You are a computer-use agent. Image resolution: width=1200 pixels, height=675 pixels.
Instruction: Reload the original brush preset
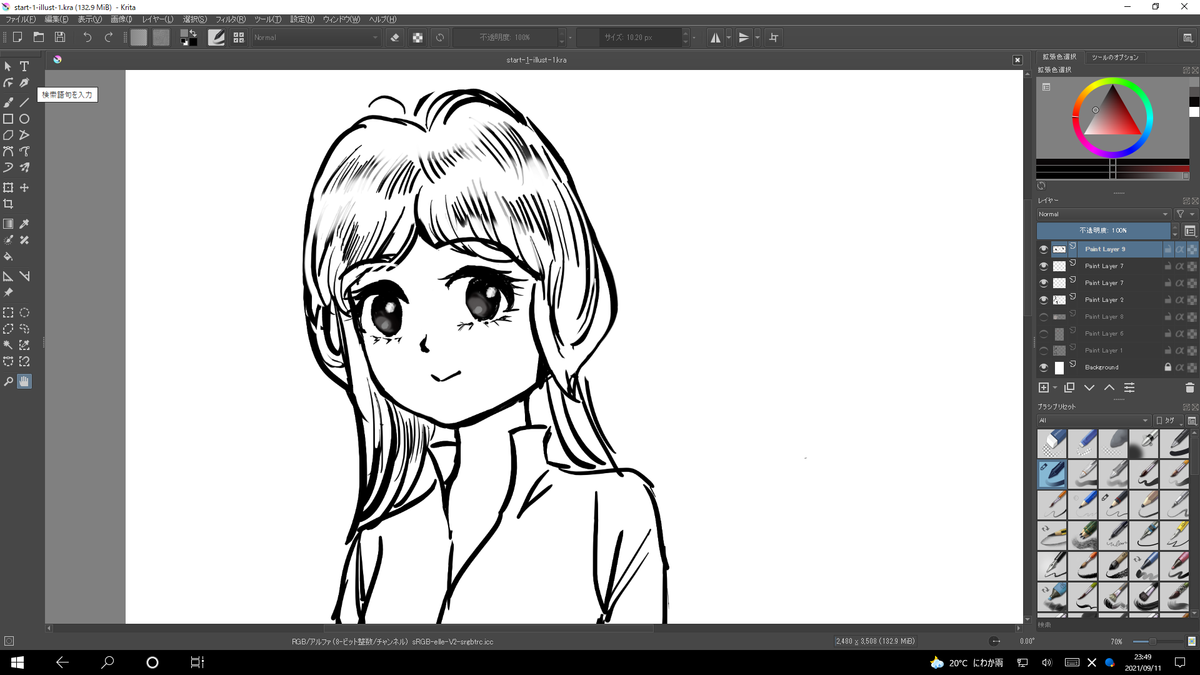(440, 37)
